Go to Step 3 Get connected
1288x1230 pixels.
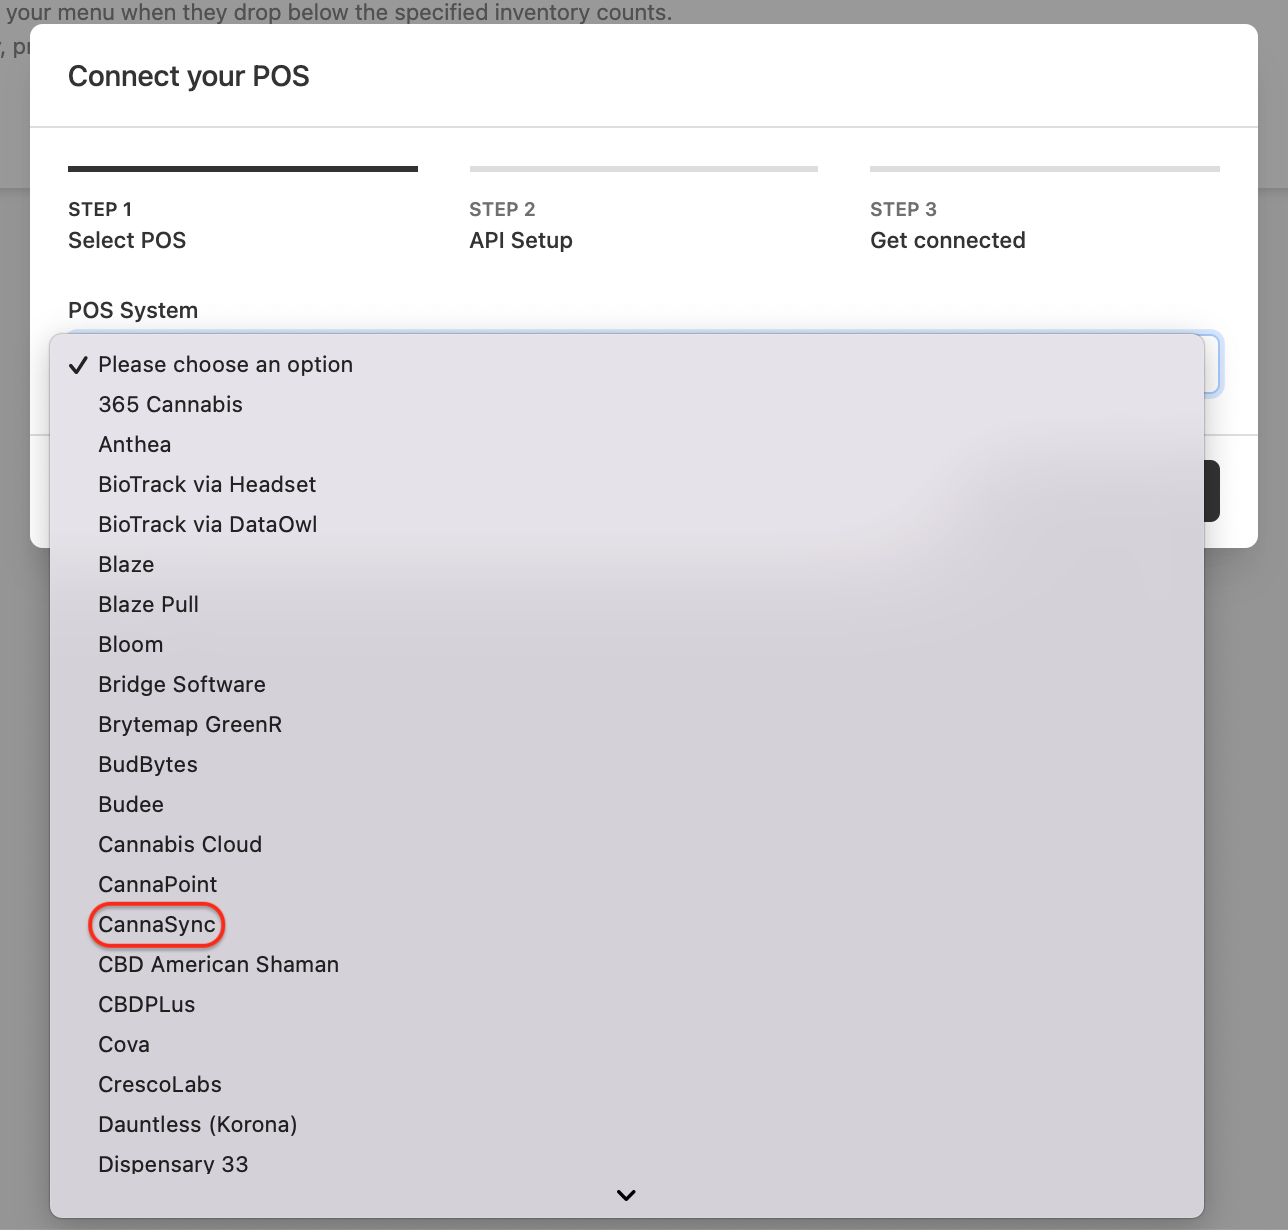point(1045,210)
